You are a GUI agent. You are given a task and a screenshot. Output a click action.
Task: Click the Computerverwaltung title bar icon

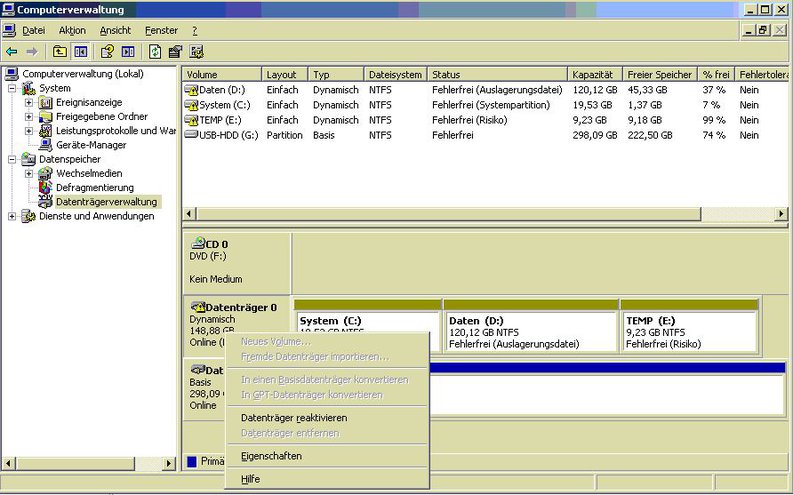pyautogui.click(x=8, y=9)
